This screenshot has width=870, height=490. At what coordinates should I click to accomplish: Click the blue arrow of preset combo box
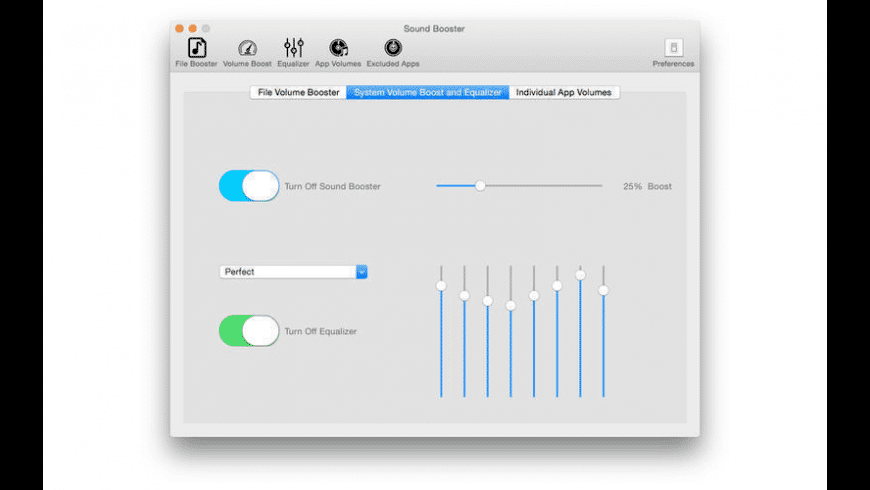(362, 272)
